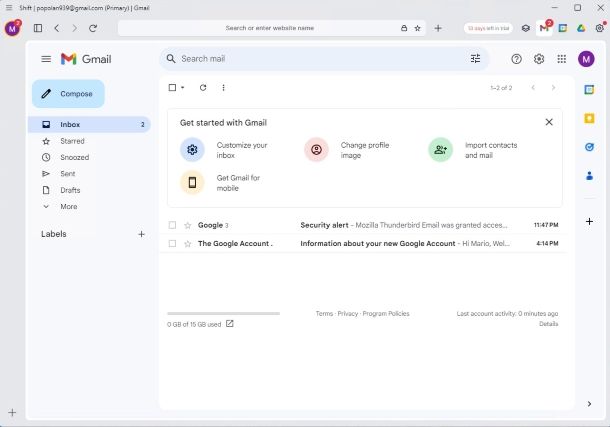Select the Google Security alert email checkbox

click(x=172, y=225)
